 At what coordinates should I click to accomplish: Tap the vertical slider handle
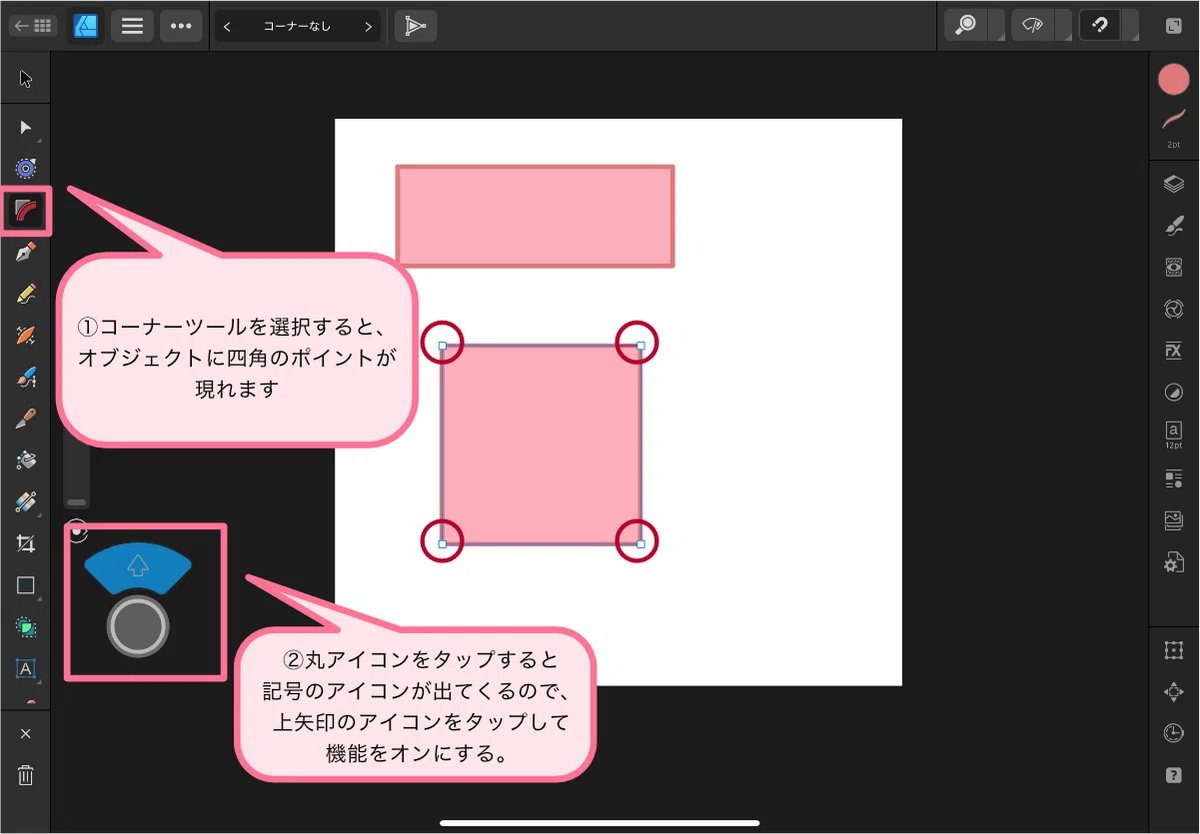click(x=76, y=501)
